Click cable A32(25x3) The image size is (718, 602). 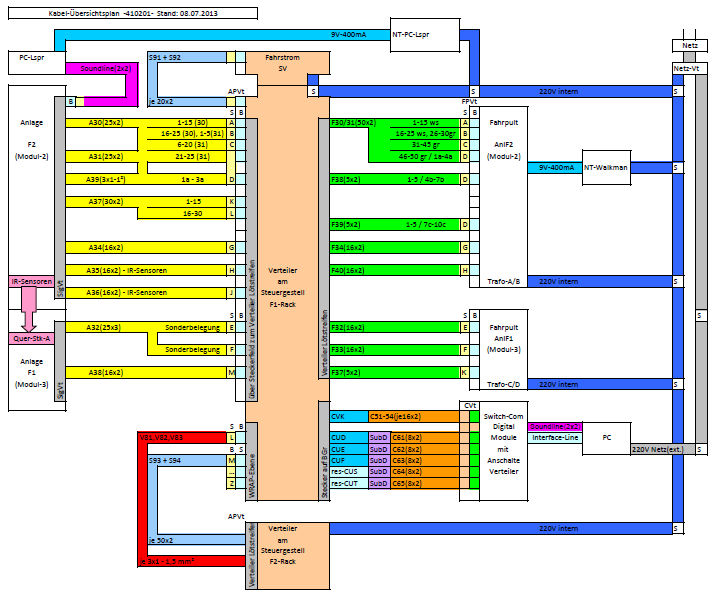(106, 327)
